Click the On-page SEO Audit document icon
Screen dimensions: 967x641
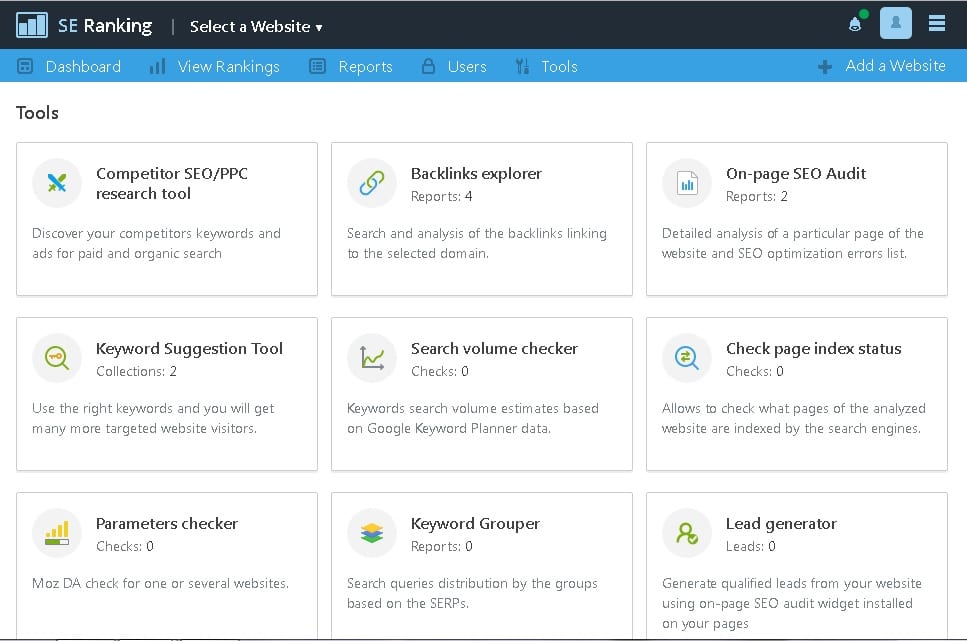[x=686, y=183]
